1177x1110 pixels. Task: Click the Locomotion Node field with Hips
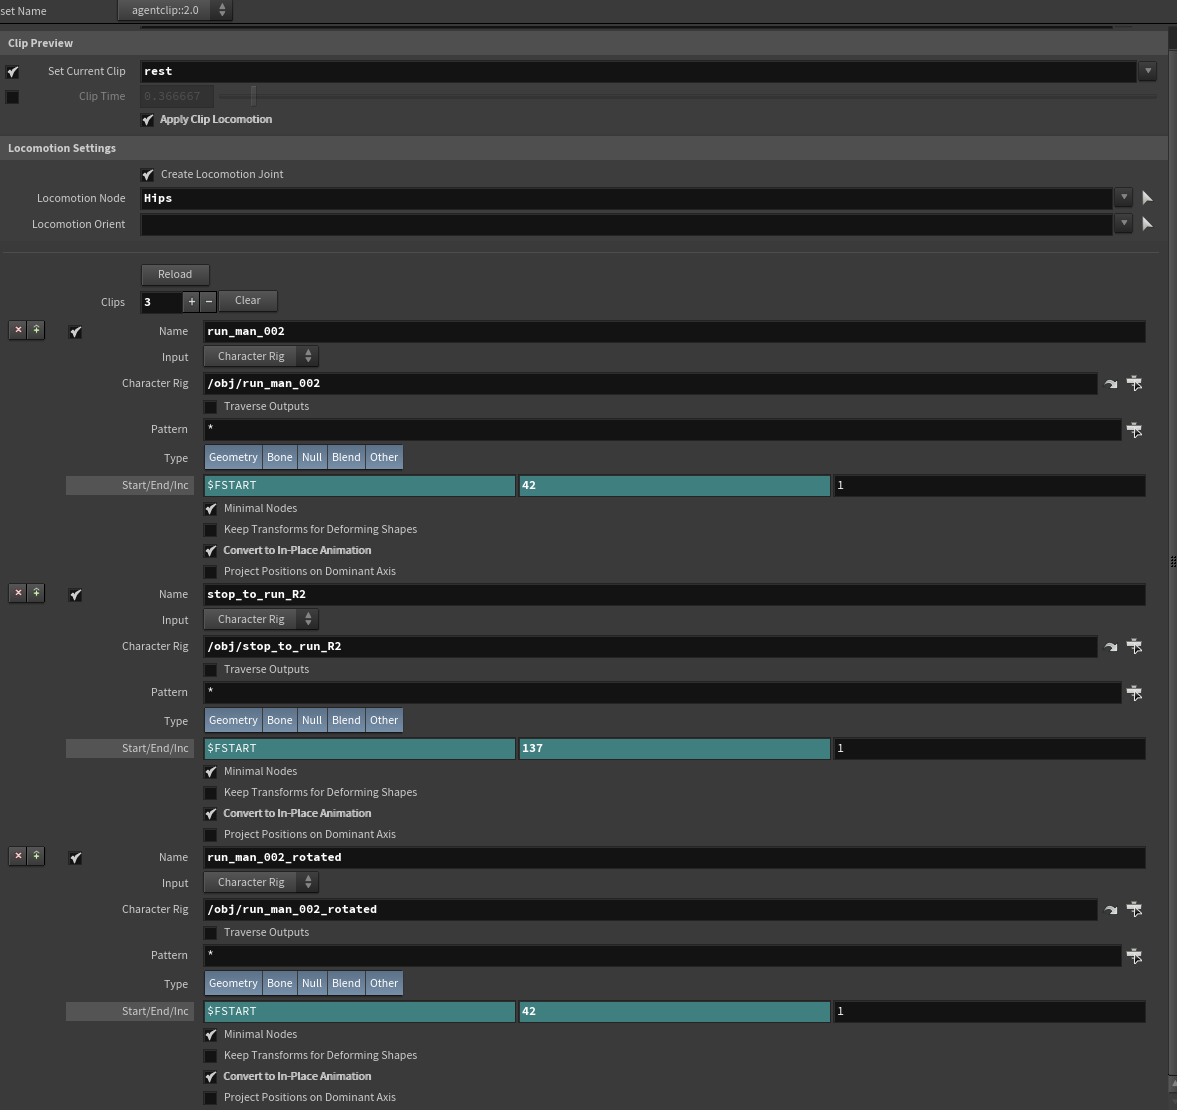626,198
